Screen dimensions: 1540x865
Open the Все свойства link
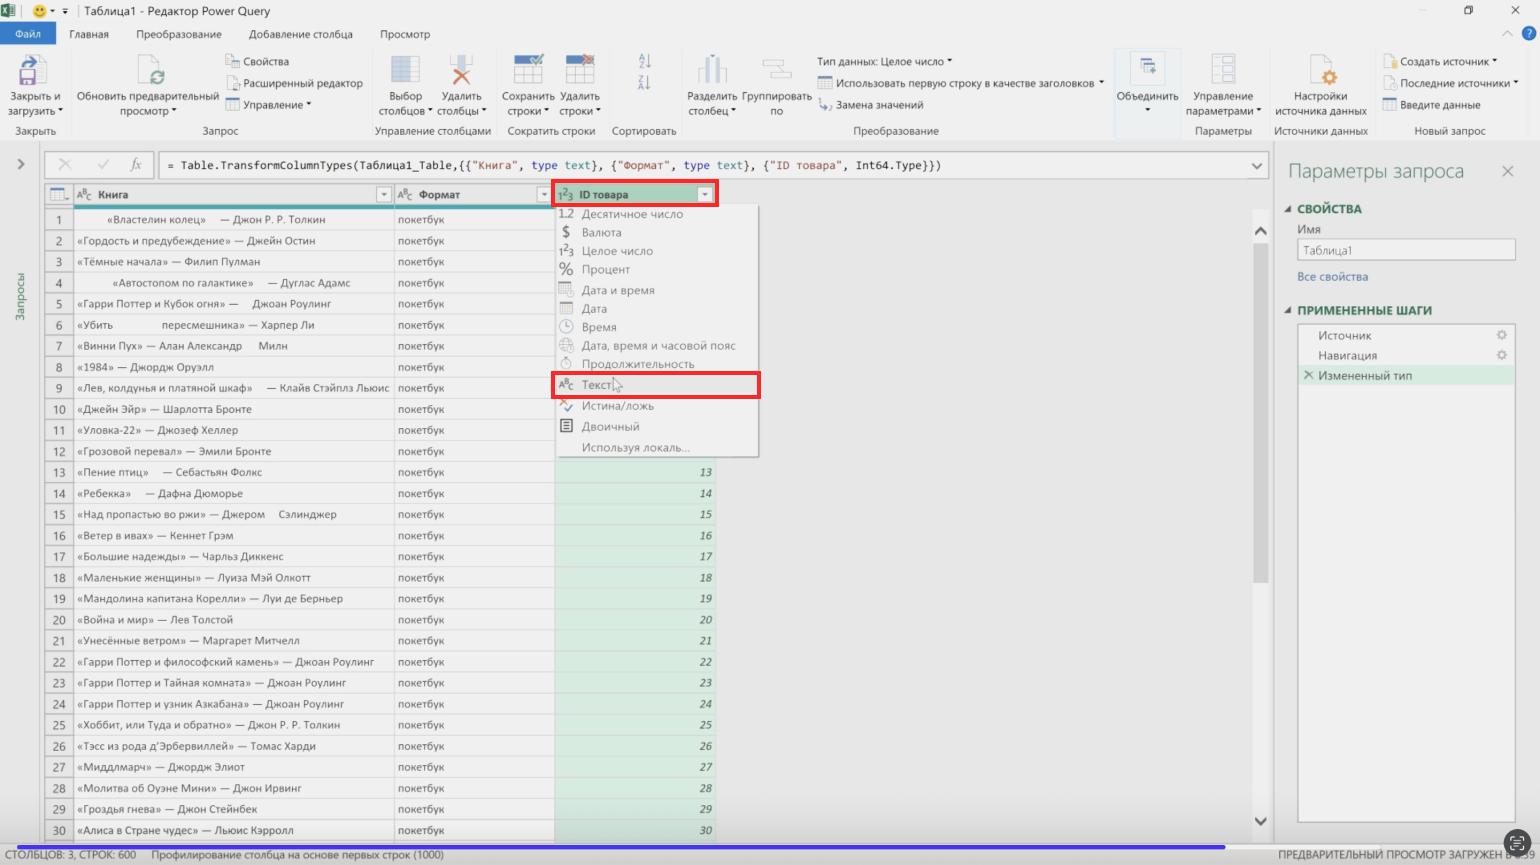[1332, 277]
